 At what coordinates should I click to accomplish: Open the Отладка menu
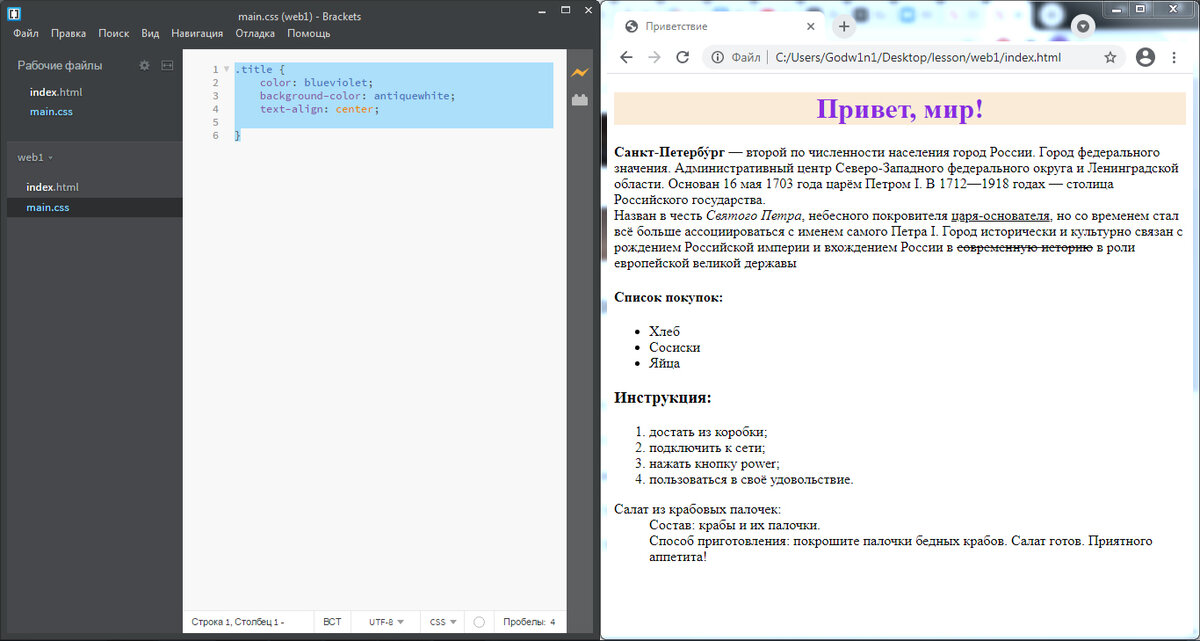click(255, 33)
